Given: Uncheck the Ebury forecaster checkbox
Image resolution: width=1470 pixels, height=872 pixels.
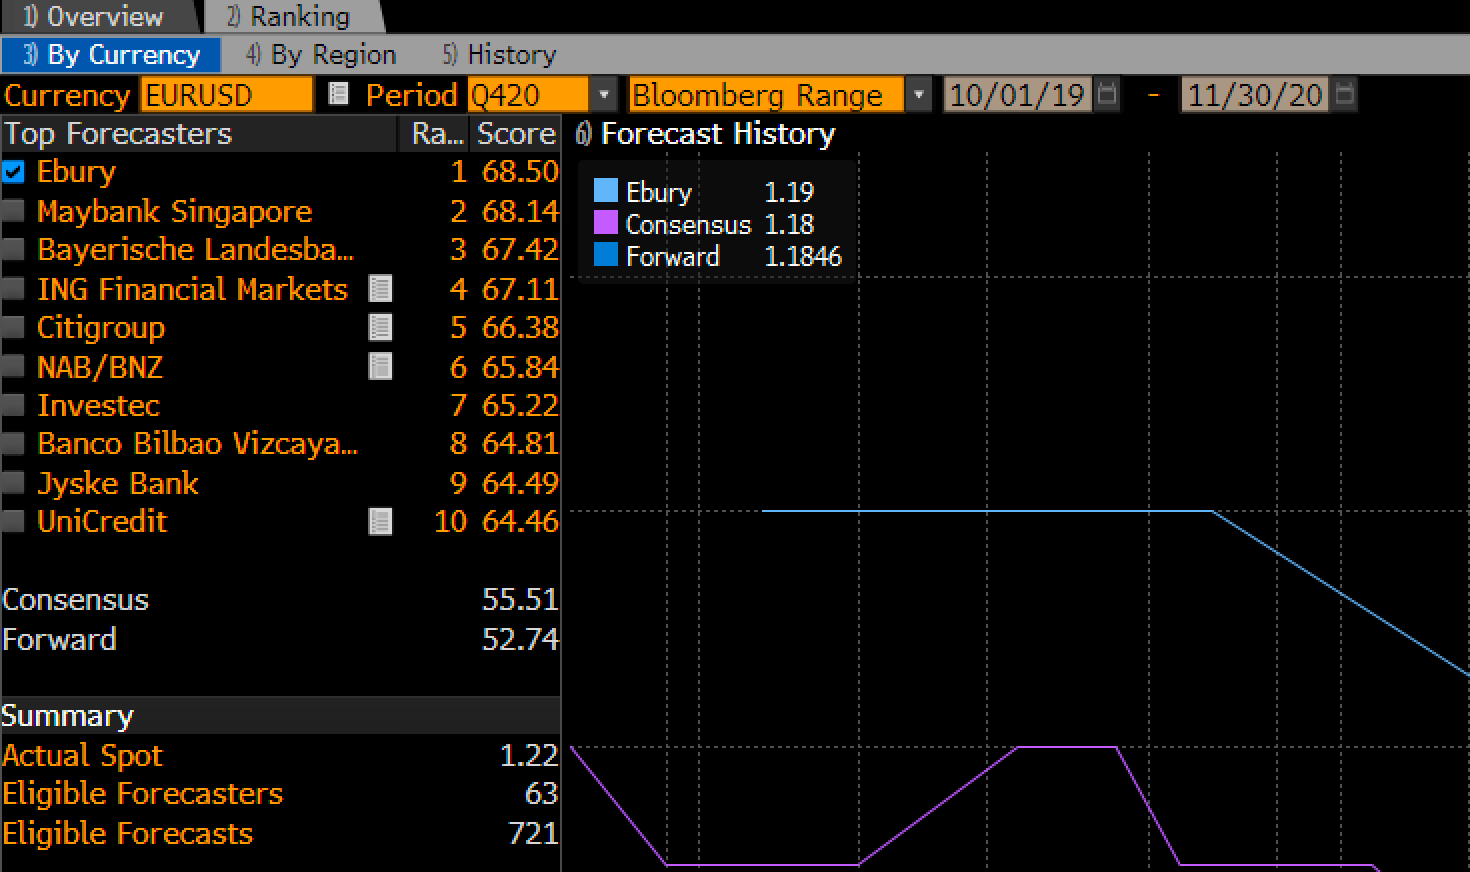Looking at the screenshot, I should click(x=13, y=172).
